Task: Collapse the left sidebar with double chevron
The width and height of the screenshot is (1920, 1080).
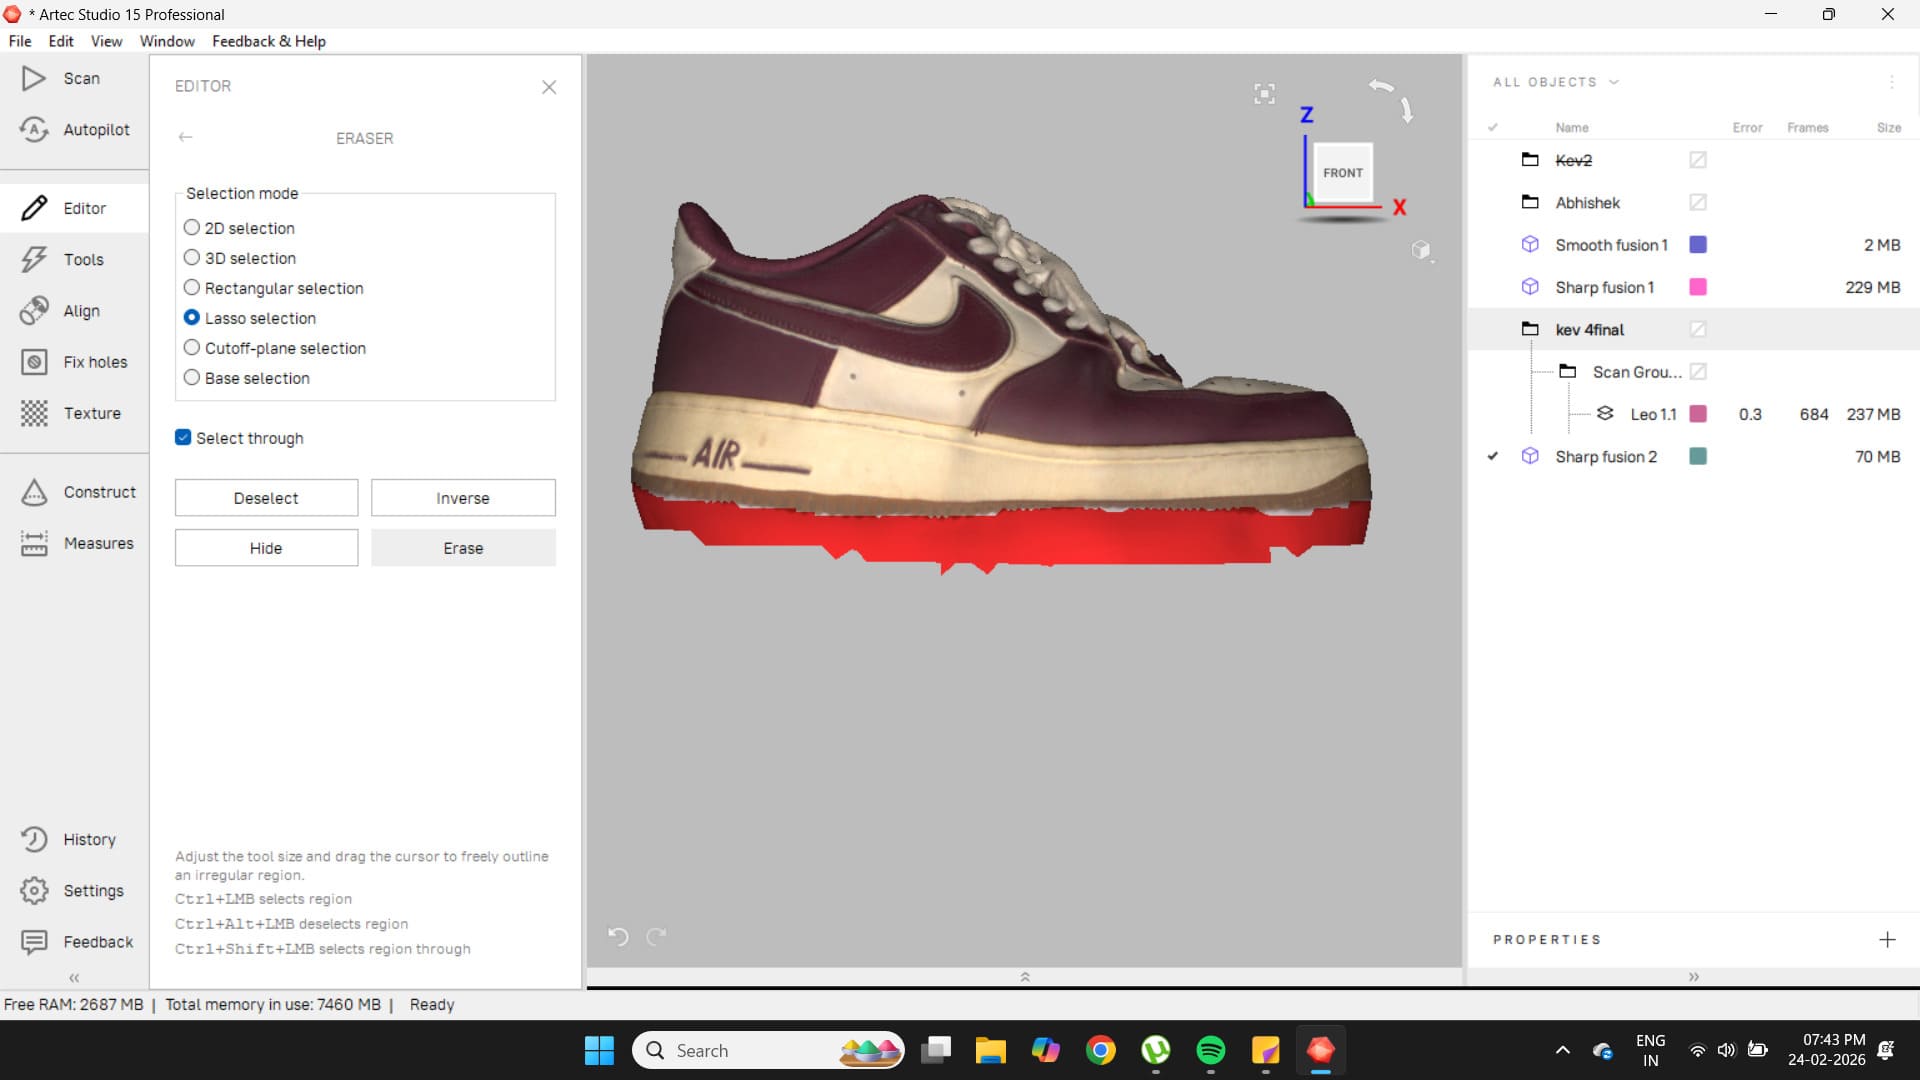Action: pos(74,978)
